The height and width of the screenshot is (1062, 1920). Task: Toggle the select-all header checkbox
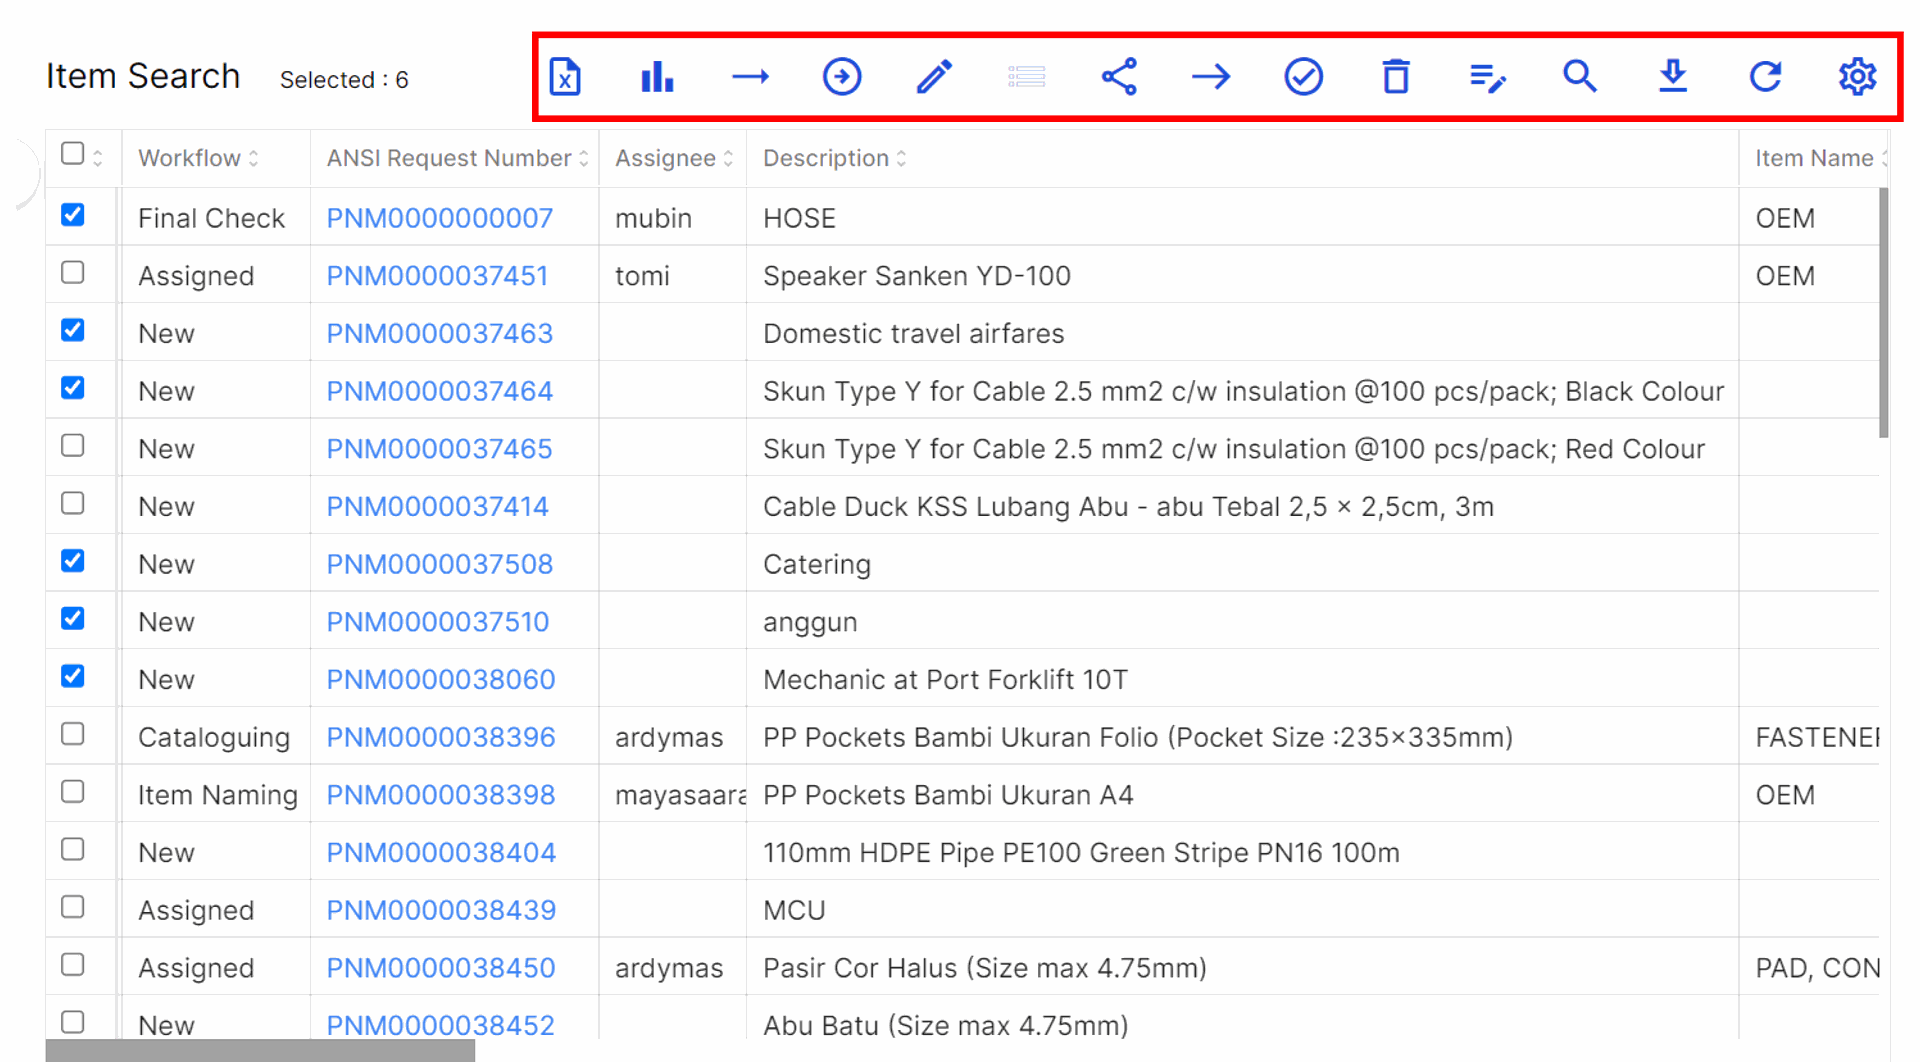click(72, 154)
